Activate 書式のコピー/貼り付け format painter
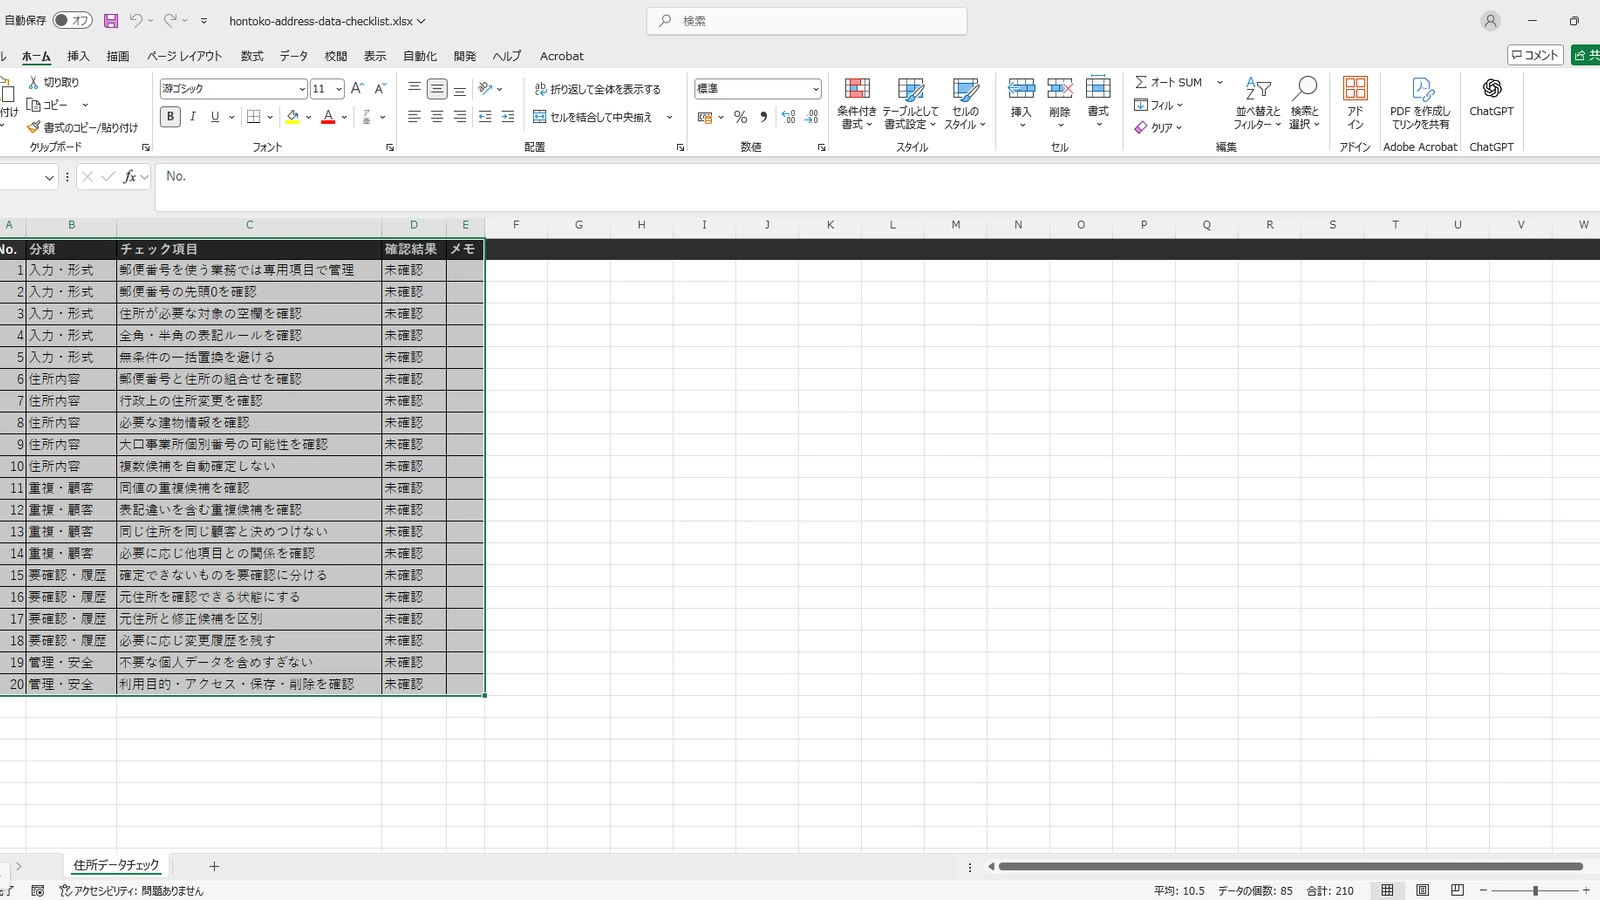 pos(82,127)
